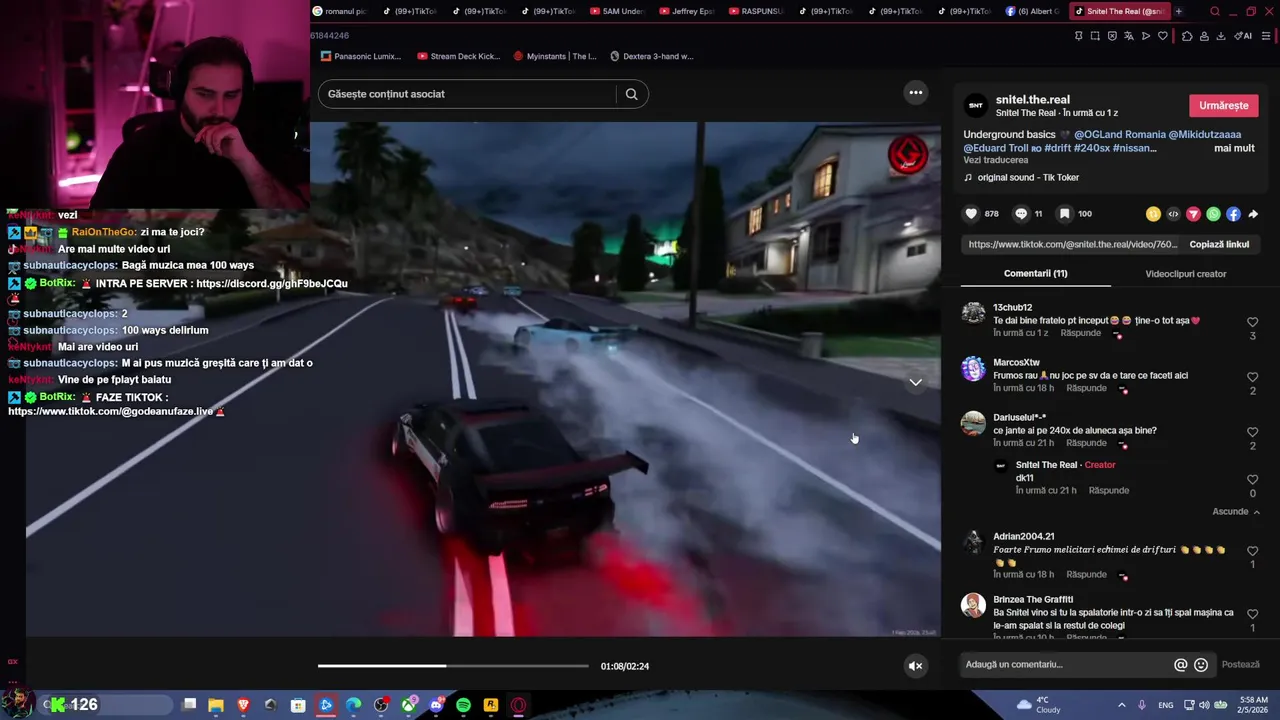Click the 'Găsește conținut asociat' search field
This screenshot has width=1280, height=720.
click(x=467, y=94)
